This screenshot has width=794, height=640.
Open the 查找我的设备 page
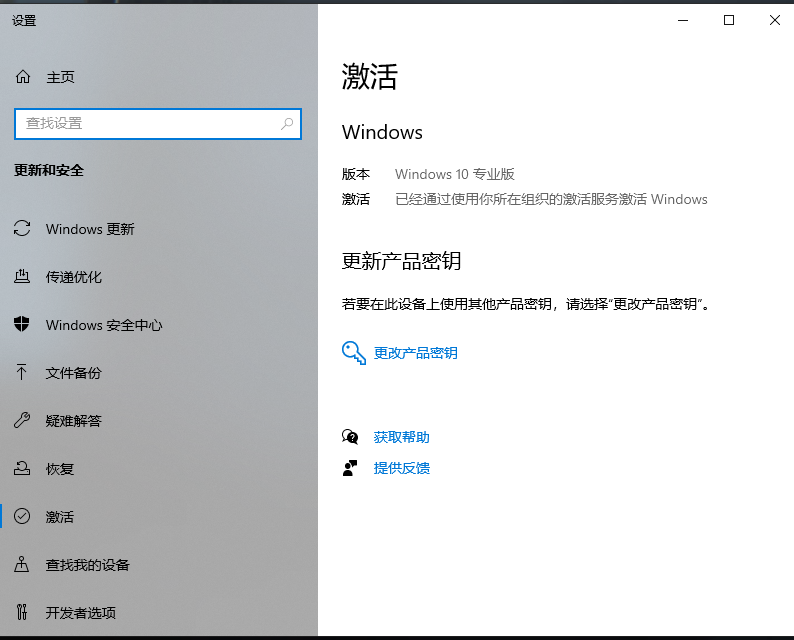(88, 565)
